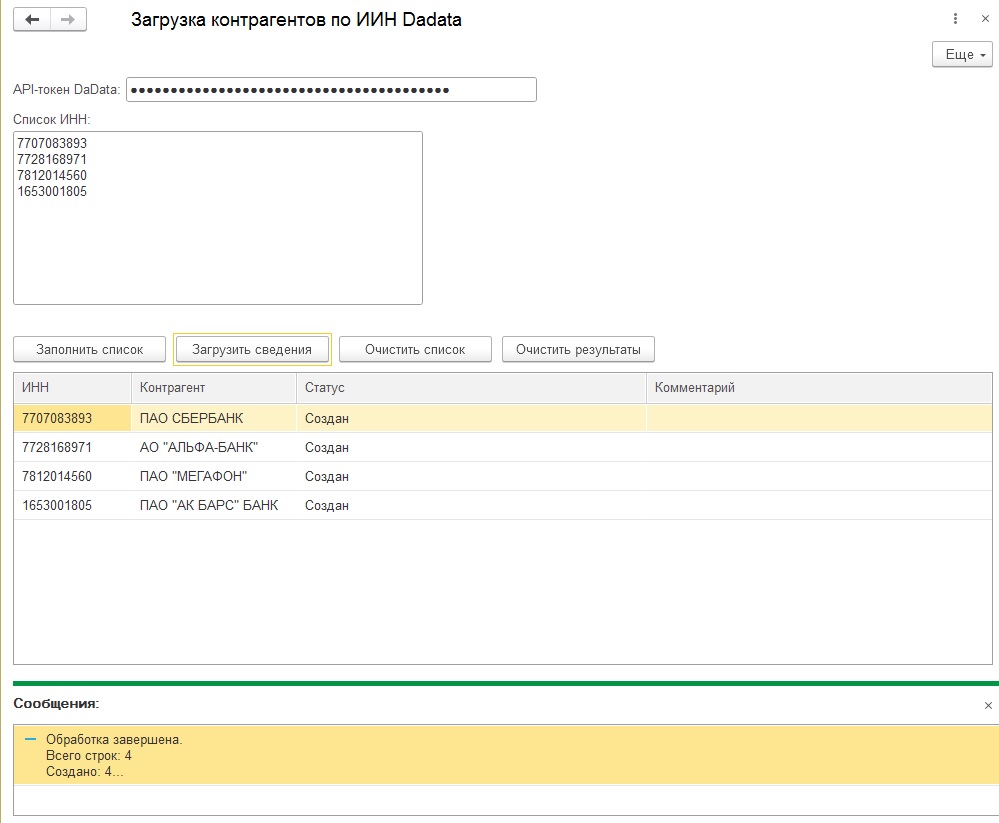
Task: Click the Создано: 4... line
Action: [x=85, y=771]
